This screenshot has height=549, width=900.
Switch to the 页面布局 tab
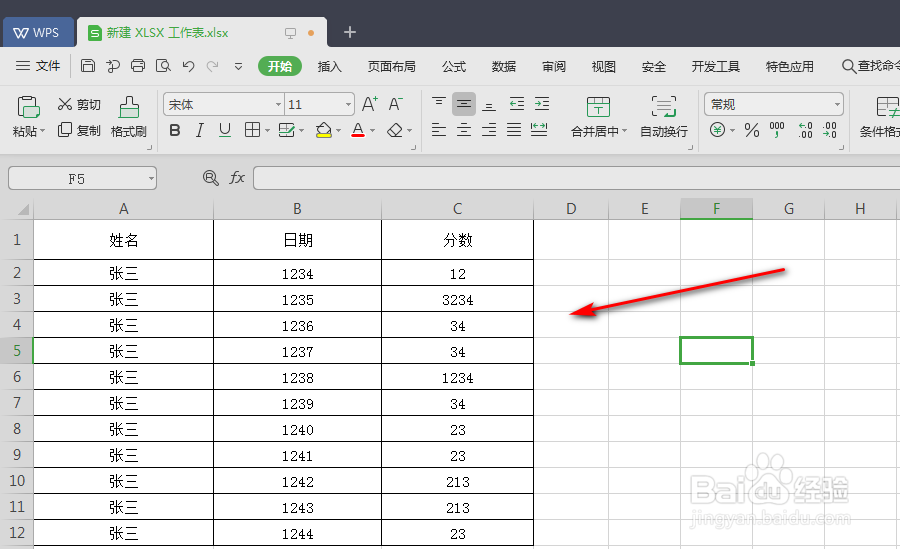[391, 67]
